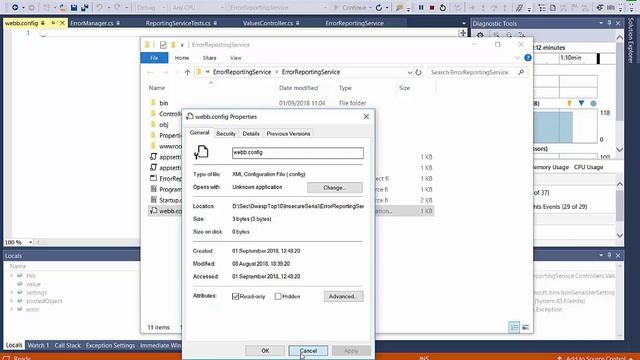Open the Explorer address bar history dropdown
Viewport: 640px width, 360px height.
click(409, 72)
